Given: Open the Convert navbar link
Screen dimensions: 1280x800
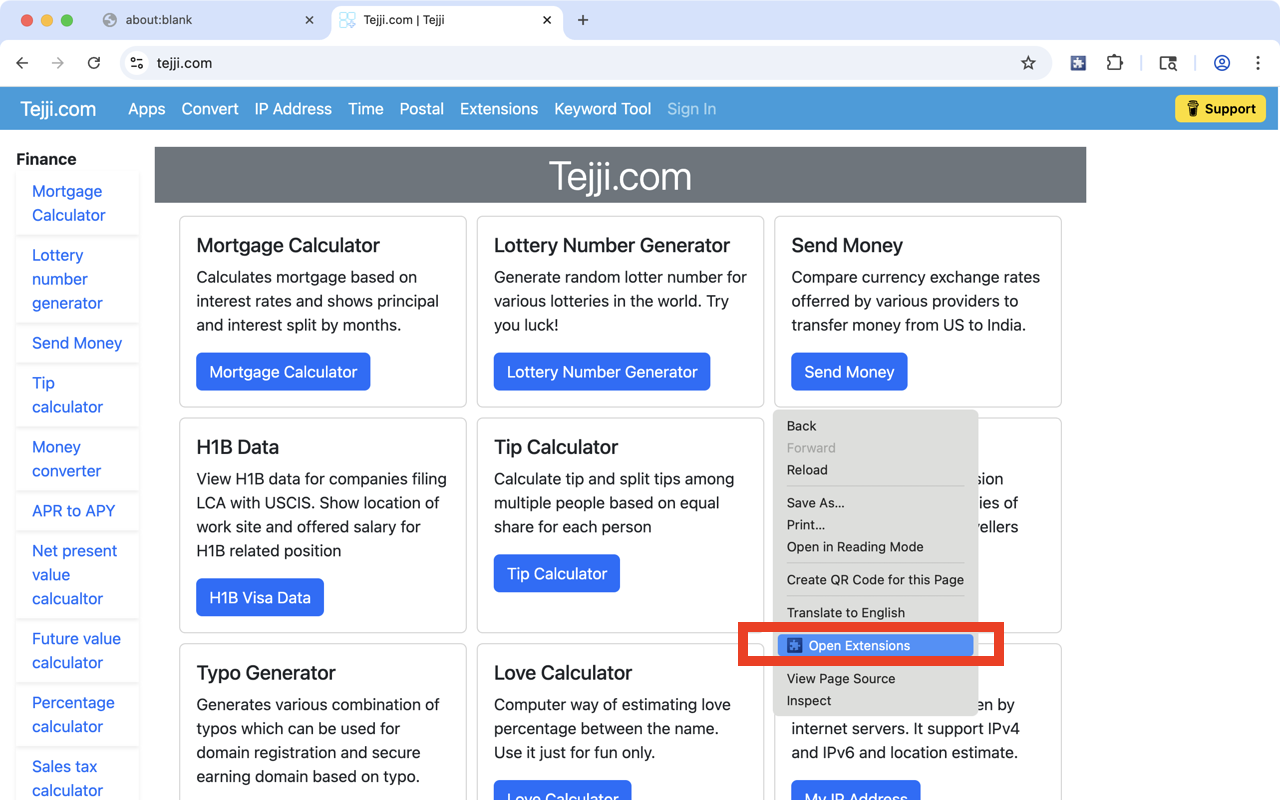Looking at the screenshot, I should coord(210,109).
